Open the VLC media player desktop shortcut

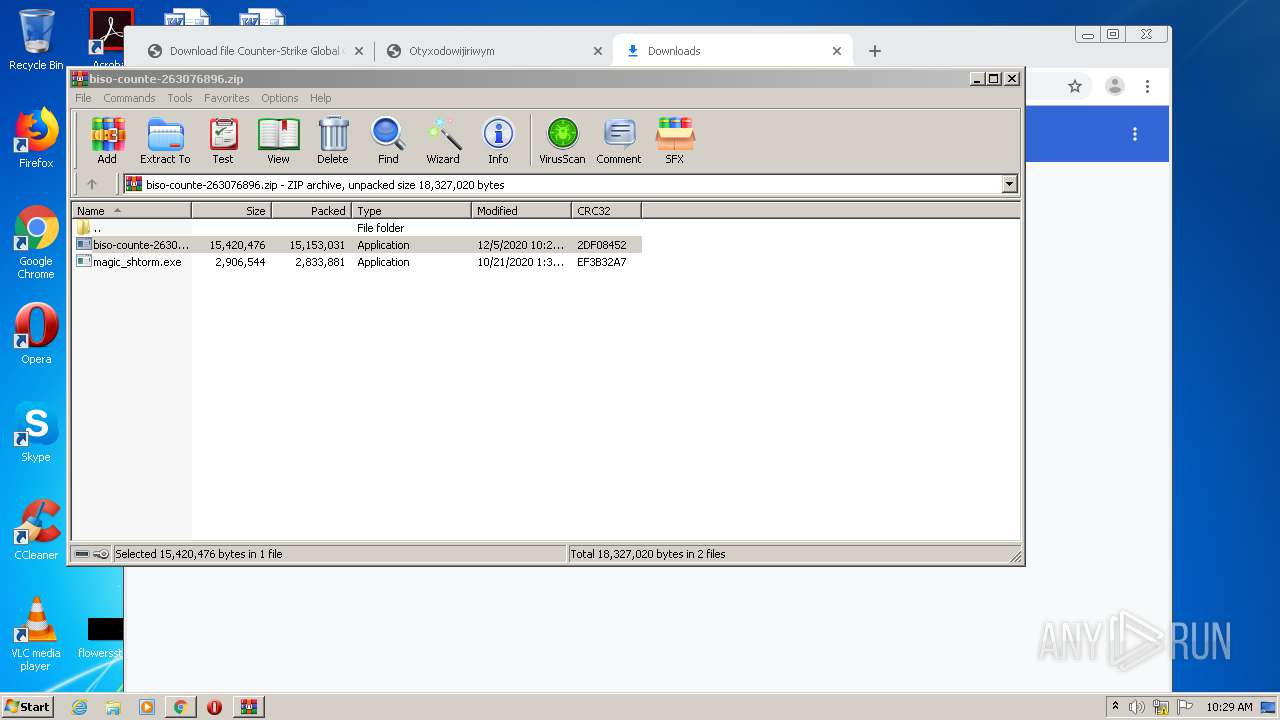pyautogui.click(x=36, y=634)
